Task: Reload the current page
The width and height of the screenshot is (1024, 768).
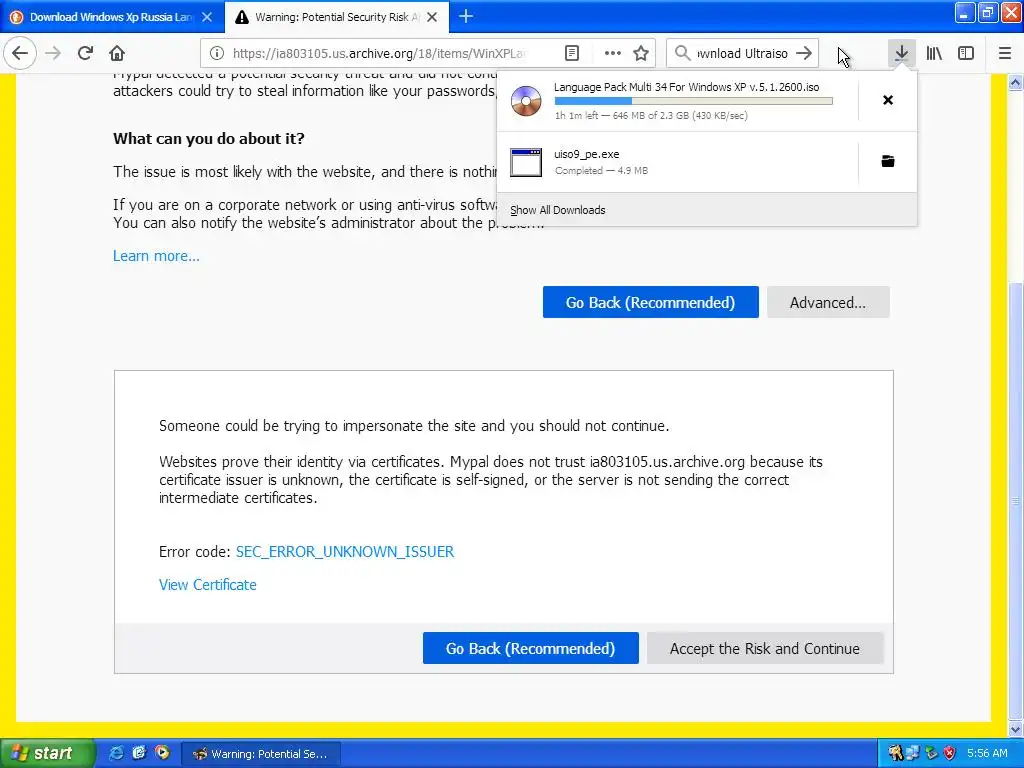Action: pos(85,53)
